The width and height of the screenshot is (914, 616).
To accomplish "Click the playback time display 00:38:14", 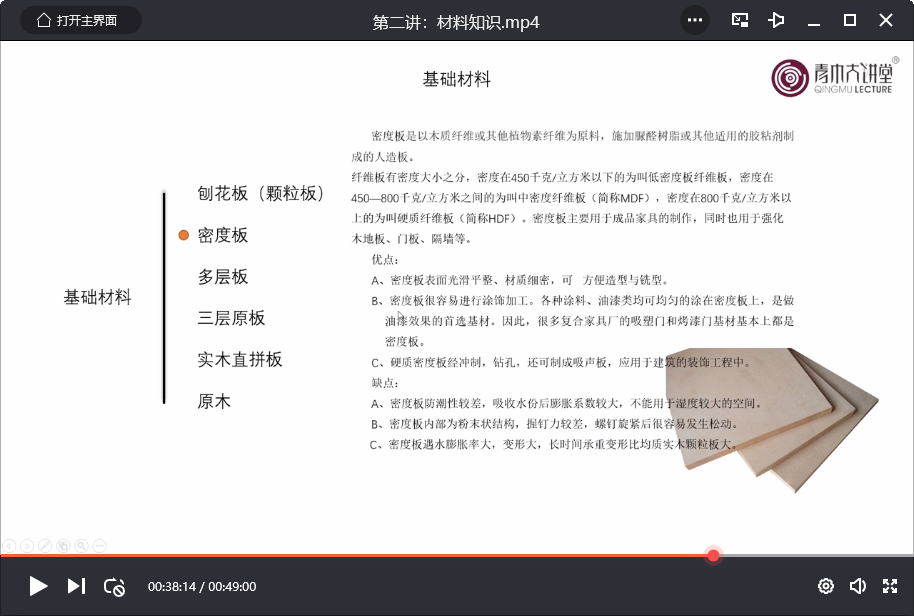I will tap(172, 587).
